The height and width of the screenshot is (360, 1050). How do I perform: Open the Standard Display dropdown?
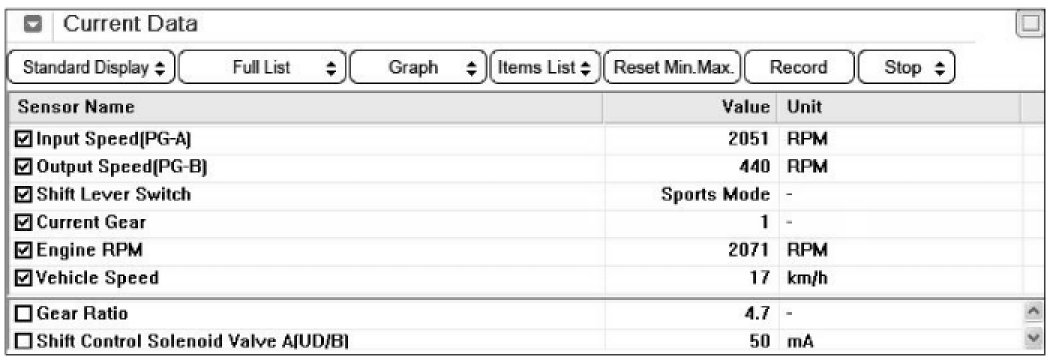click(91, 68)
